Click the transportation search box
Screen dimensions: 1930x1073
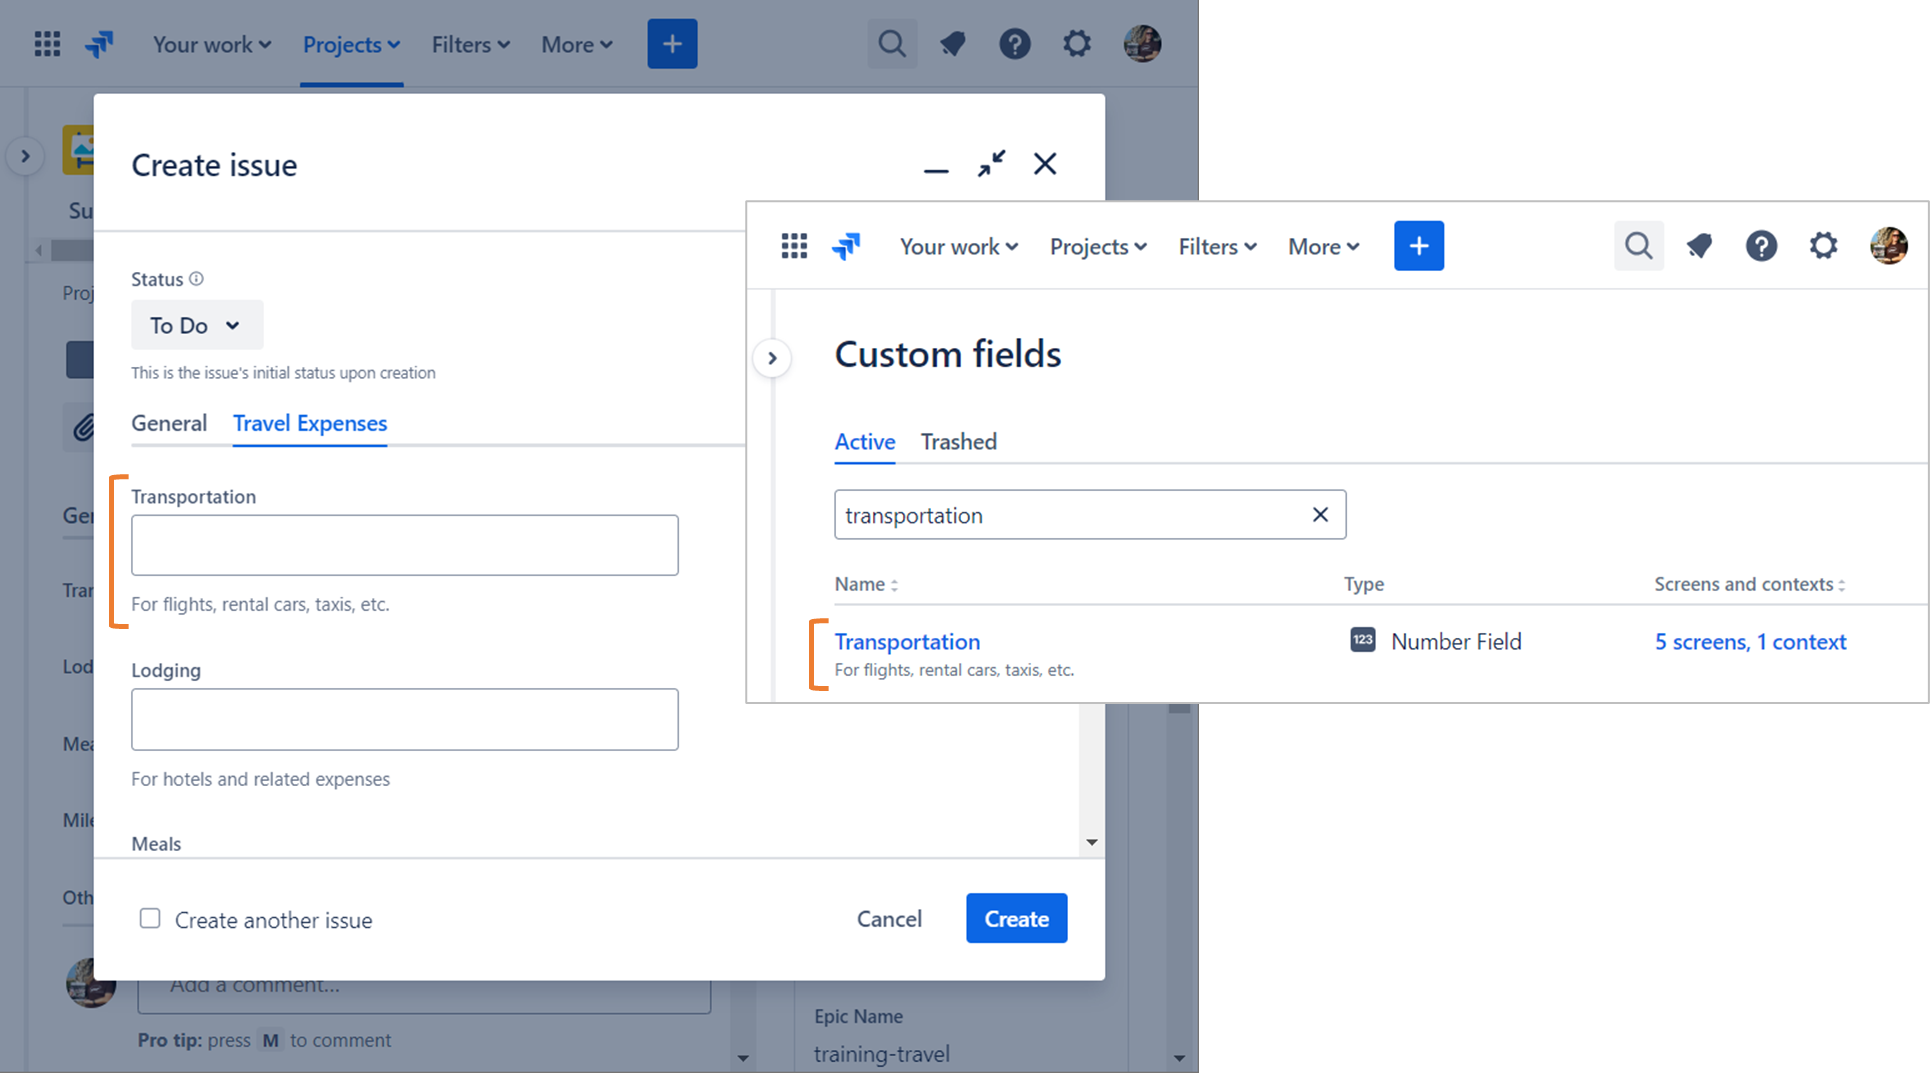click(x=1090, y=514)
